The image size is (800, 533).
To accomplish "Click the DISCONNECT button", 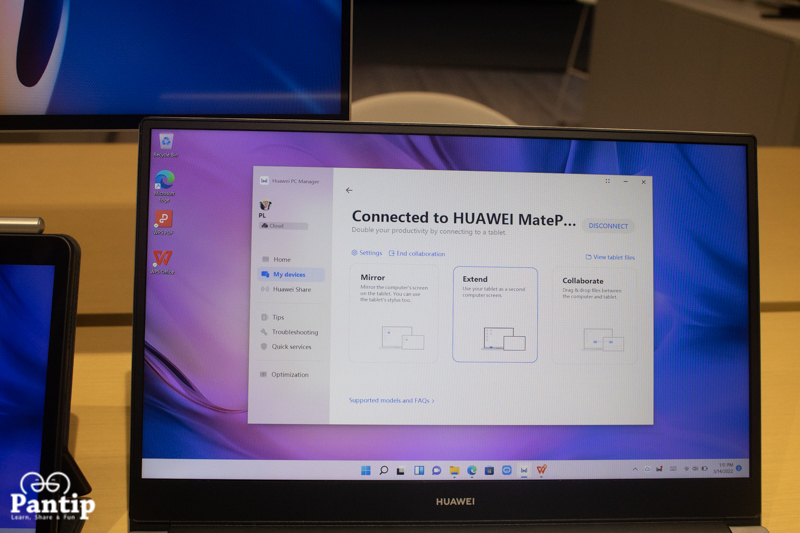I will coord(608,226).
